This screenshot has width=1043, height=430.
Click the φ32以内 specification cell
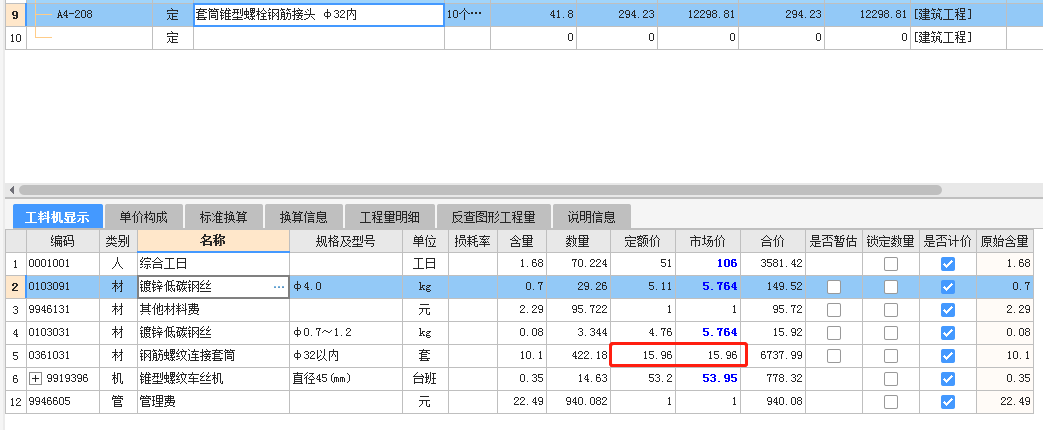345,356
